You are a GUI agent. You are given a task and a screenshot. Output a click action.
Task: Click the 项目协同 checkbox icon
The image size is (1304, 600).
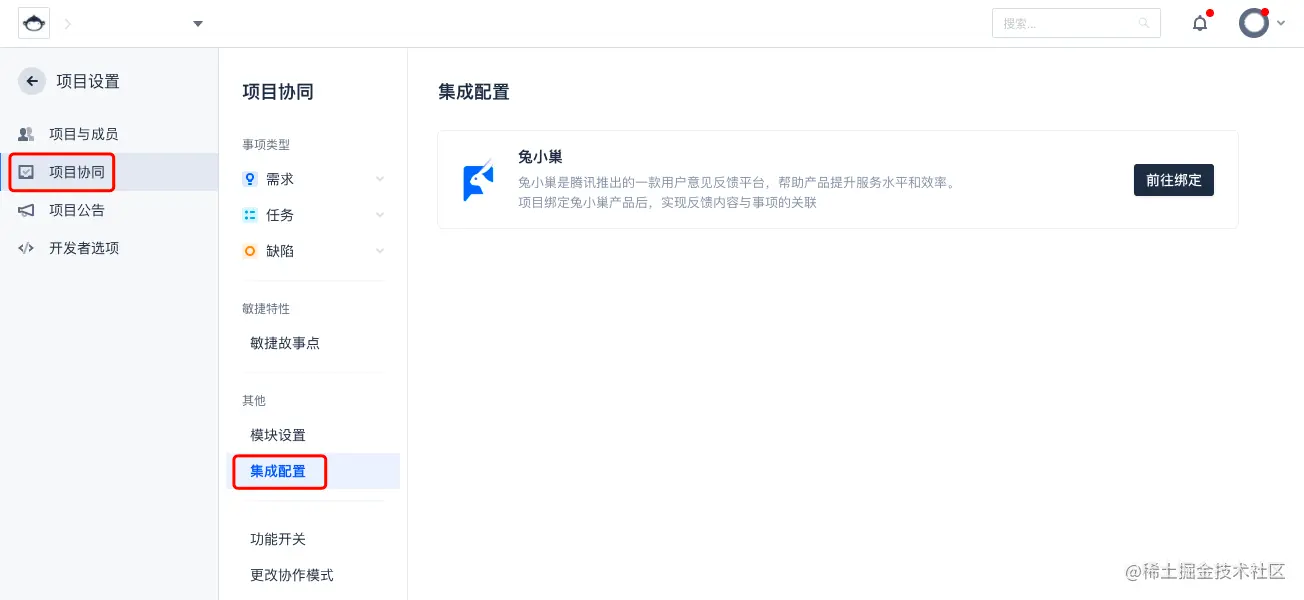point(27,172)
